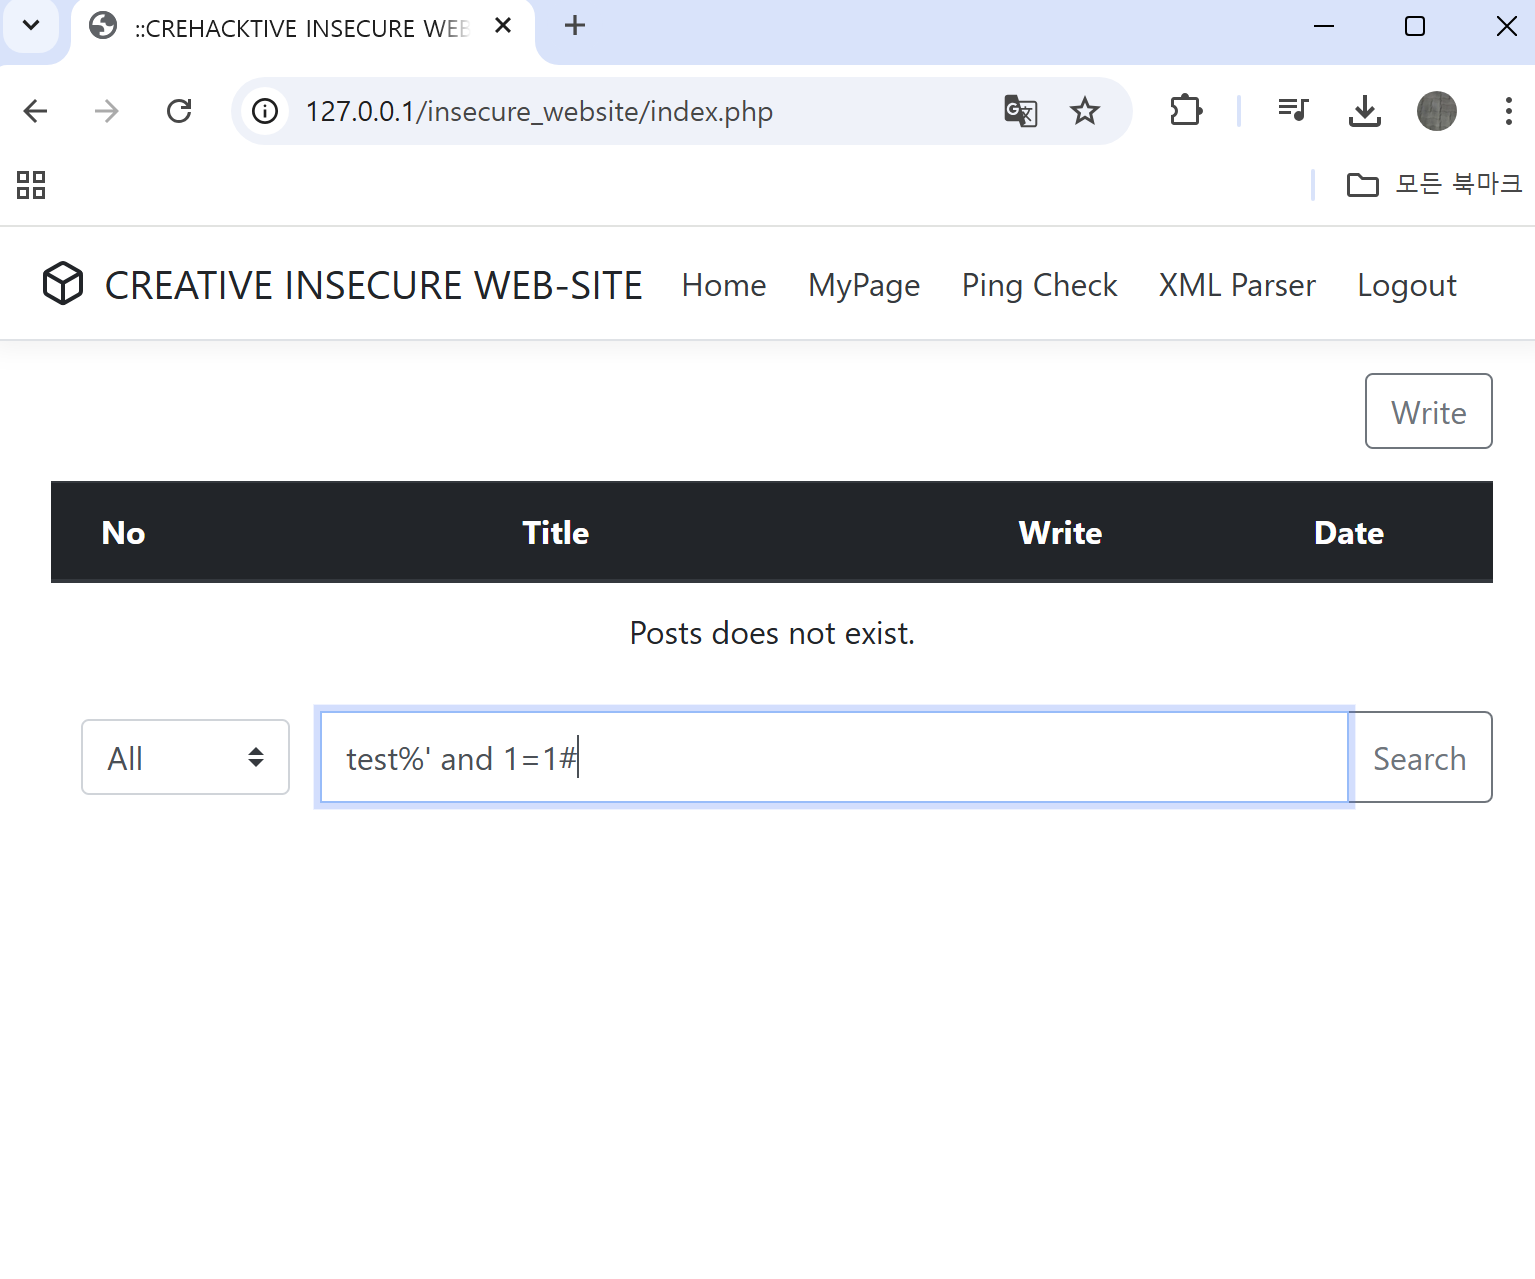Open Chrome's three-dot menu
This screenshot has height=1279, width=1535.
click(1508, 111)
